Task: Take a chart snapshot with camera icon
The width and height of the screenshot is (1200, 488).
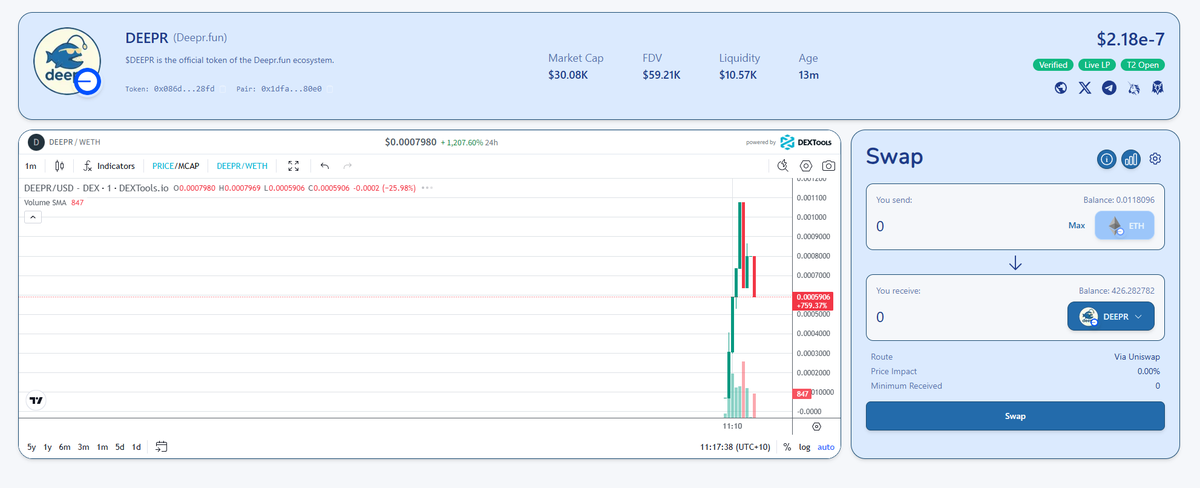Action: 828,166
